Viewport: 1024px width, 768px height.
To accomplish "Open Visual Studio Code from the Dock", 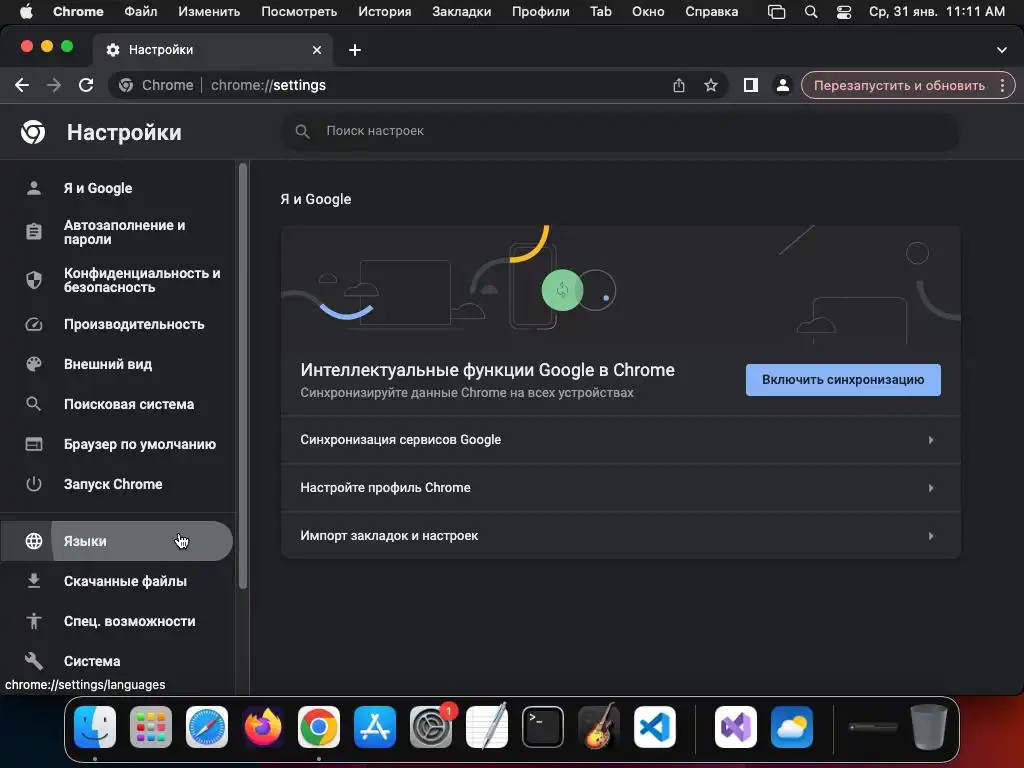I will coord(655,727).
